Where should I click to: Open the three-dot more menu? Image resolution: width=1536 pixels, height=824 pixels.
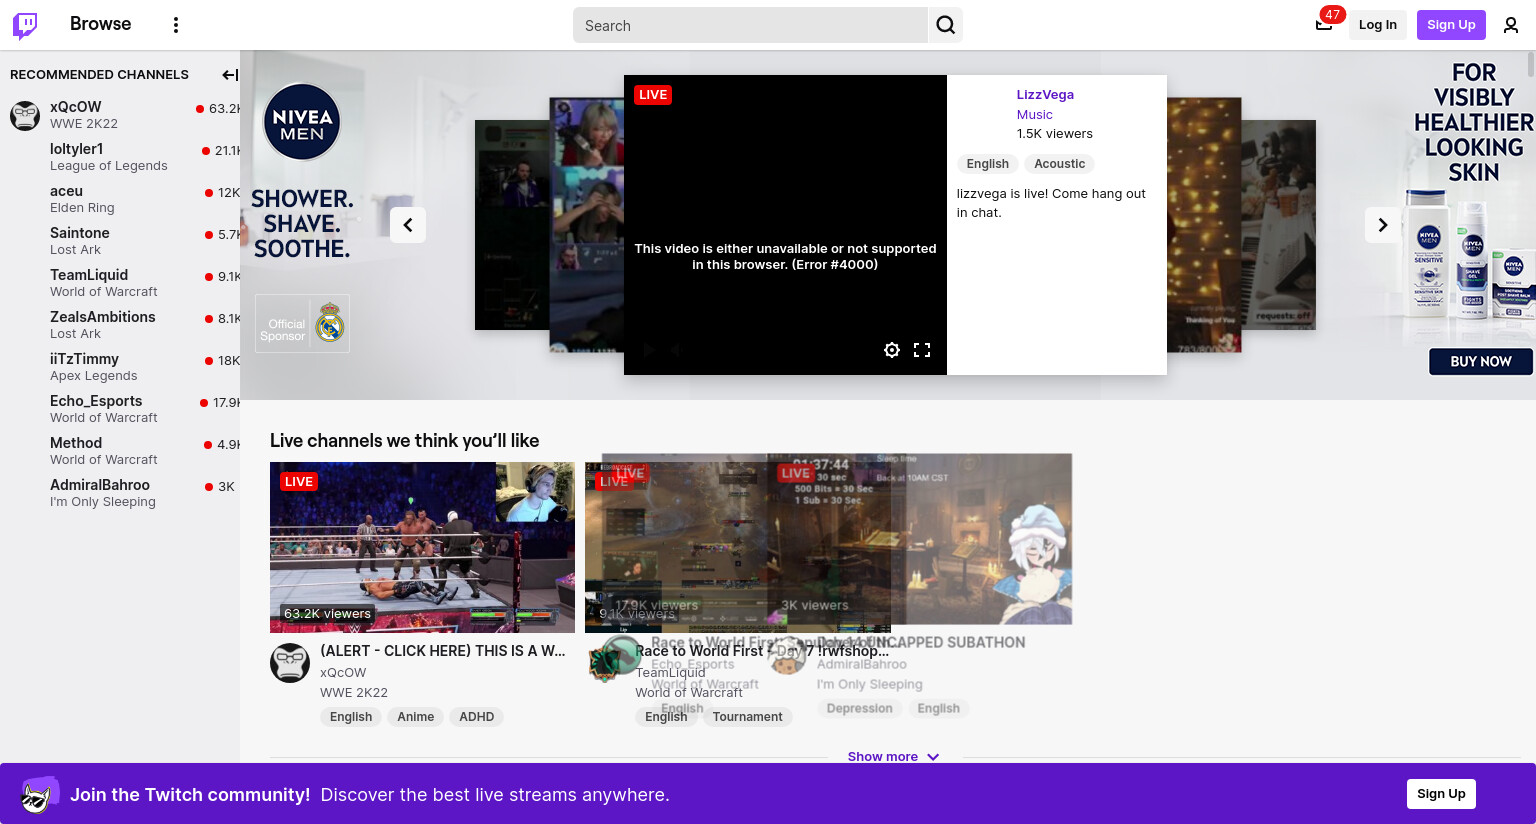(x=176, y=25)
